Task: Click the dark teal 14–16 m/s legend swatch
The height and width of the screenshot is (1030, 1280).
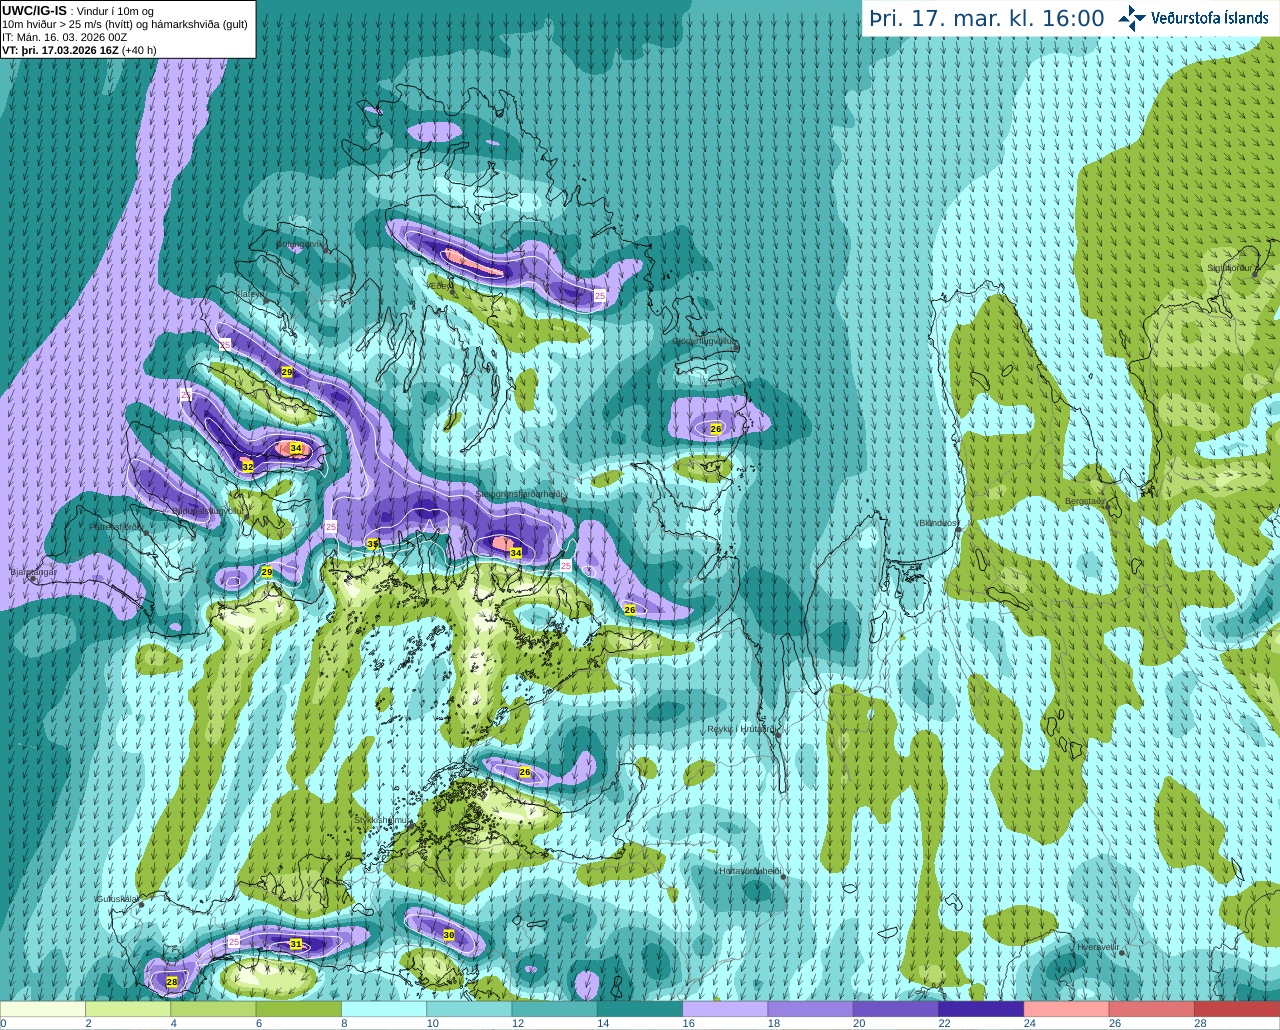Action: [640, 1009]
